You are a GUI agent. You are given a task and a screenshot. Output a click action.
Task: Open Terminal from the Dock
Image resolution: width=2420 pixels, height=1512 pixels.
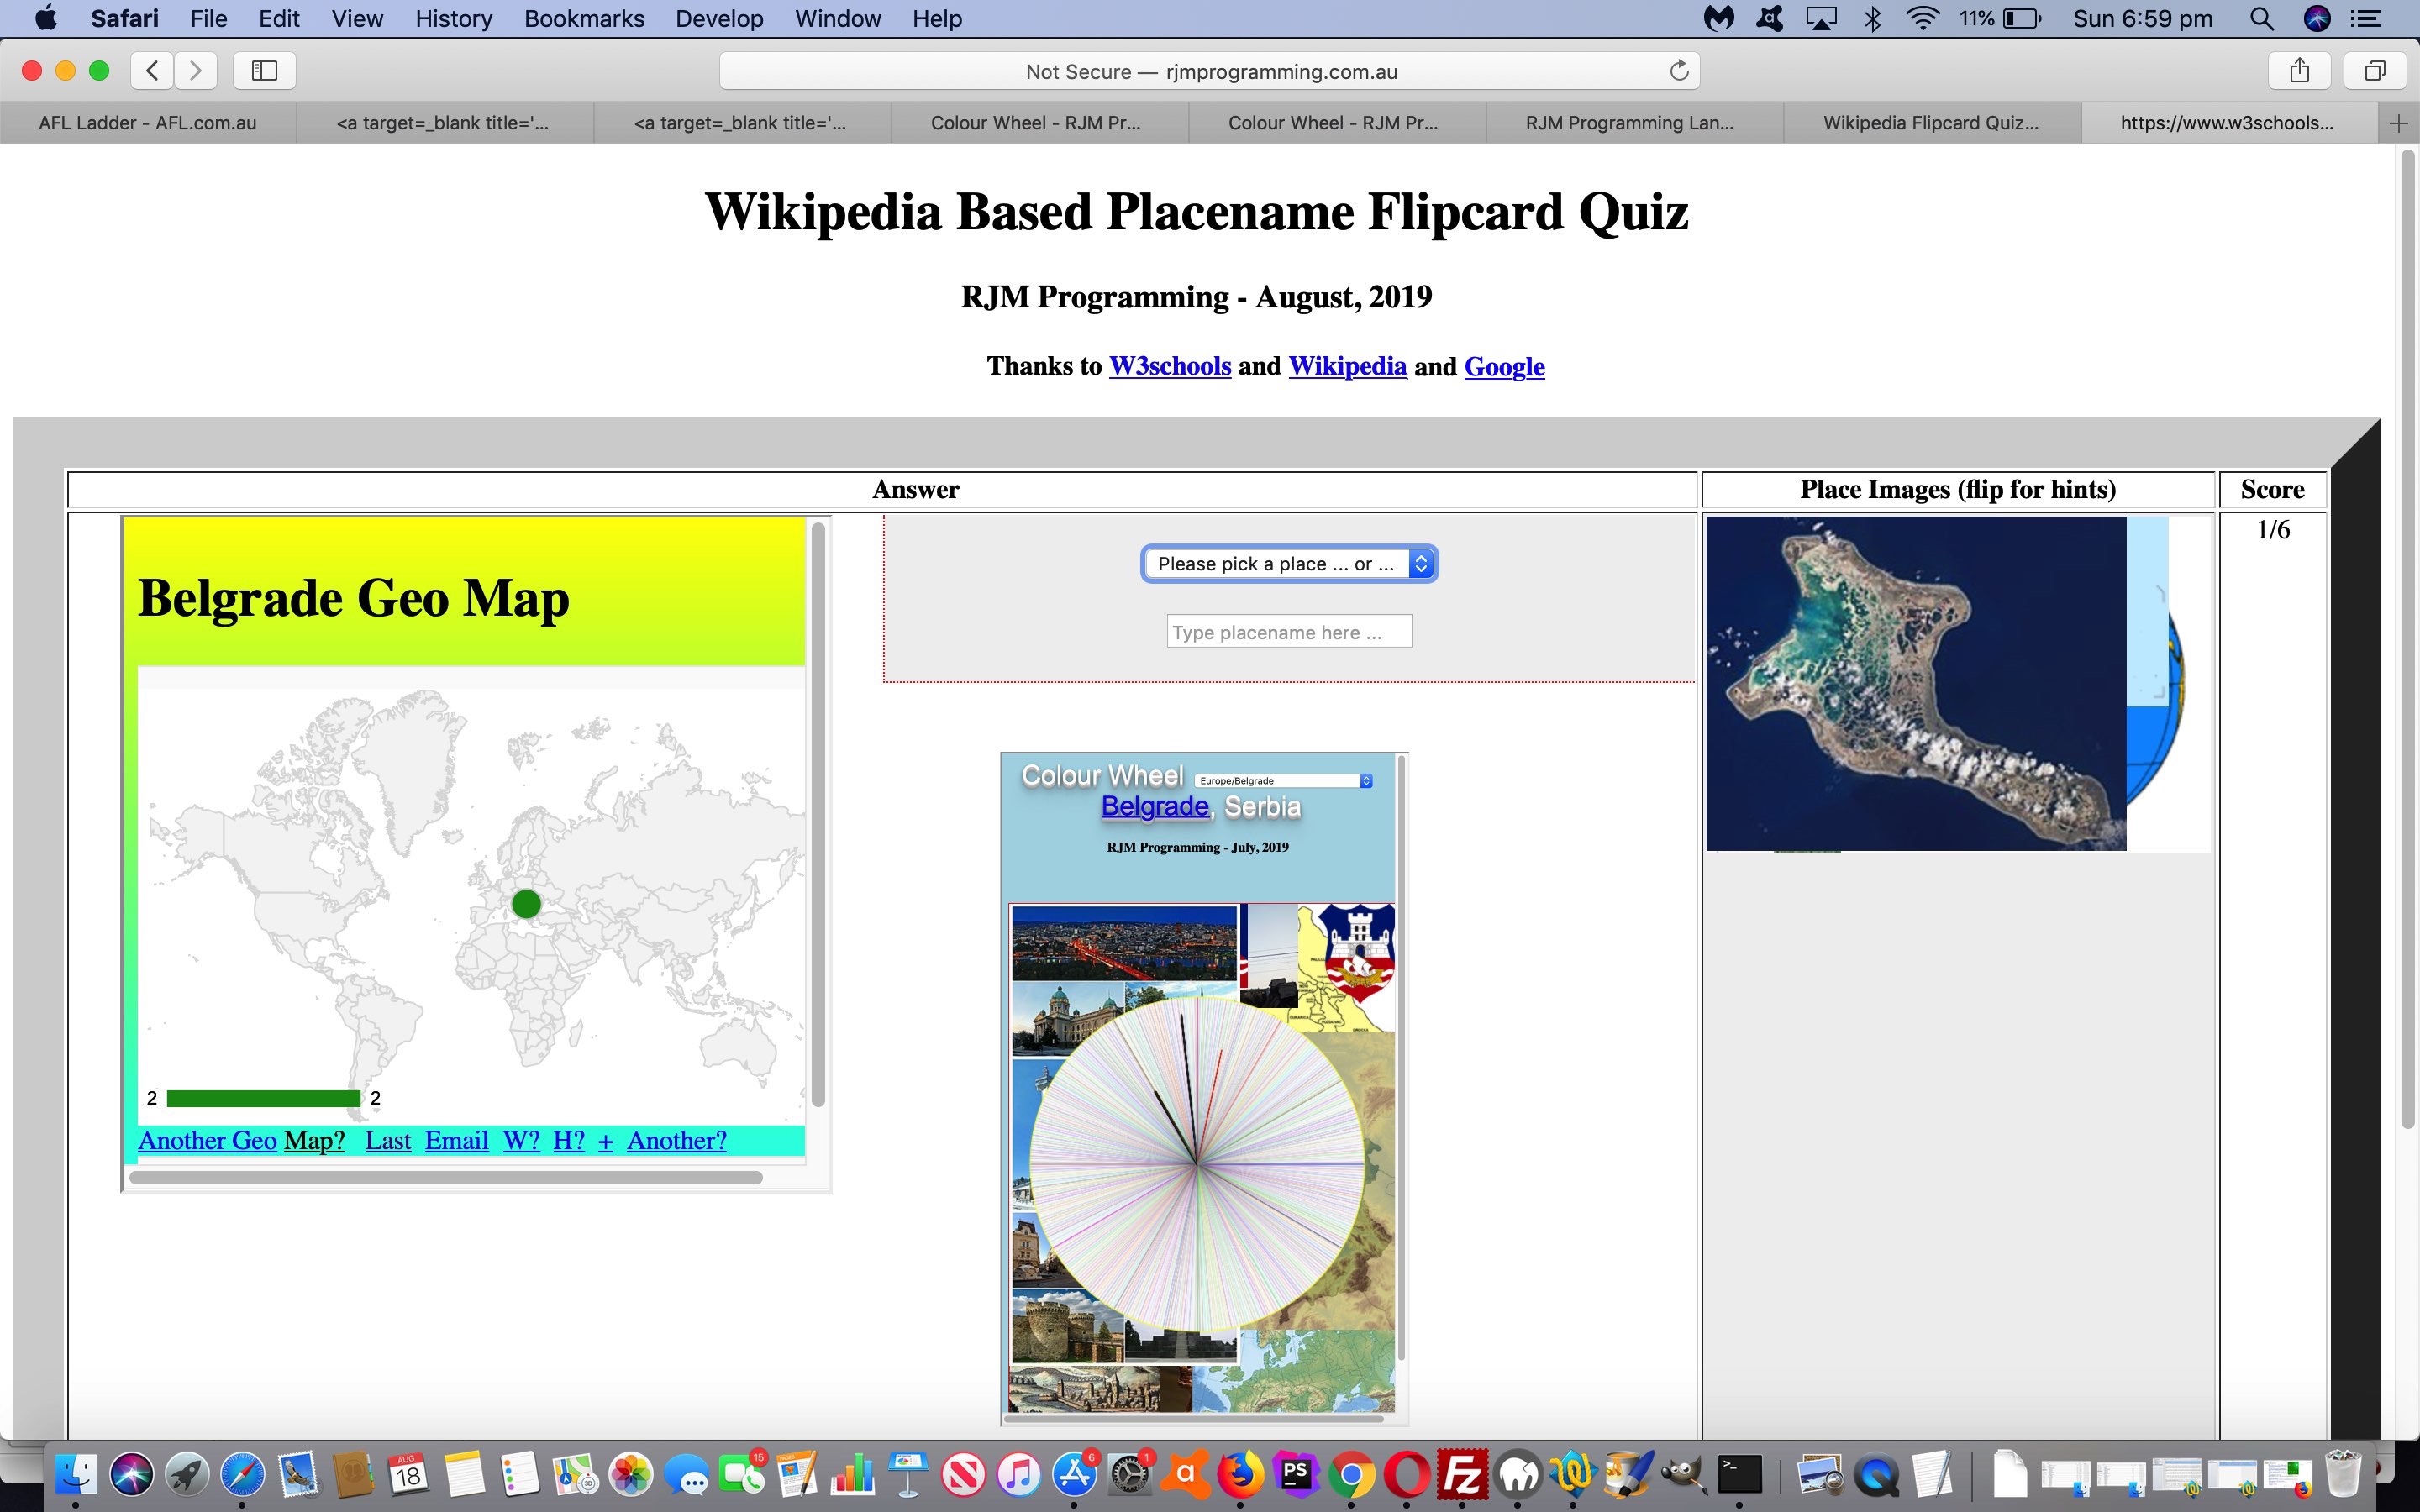click(x=1739, y=1473)
